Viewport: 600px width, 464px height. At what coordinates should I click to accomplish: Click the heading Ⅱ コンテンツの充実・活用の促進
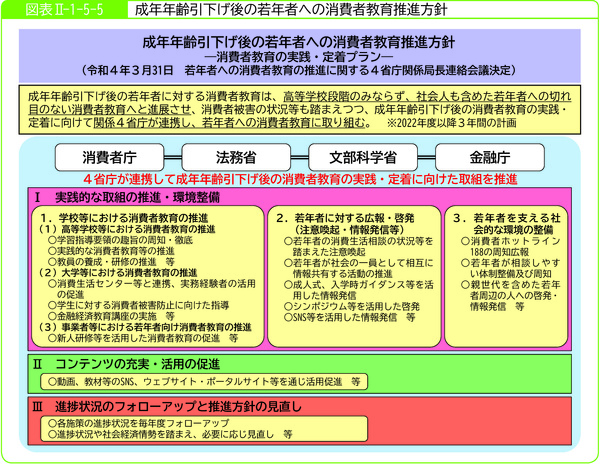[x=127, y=364]
